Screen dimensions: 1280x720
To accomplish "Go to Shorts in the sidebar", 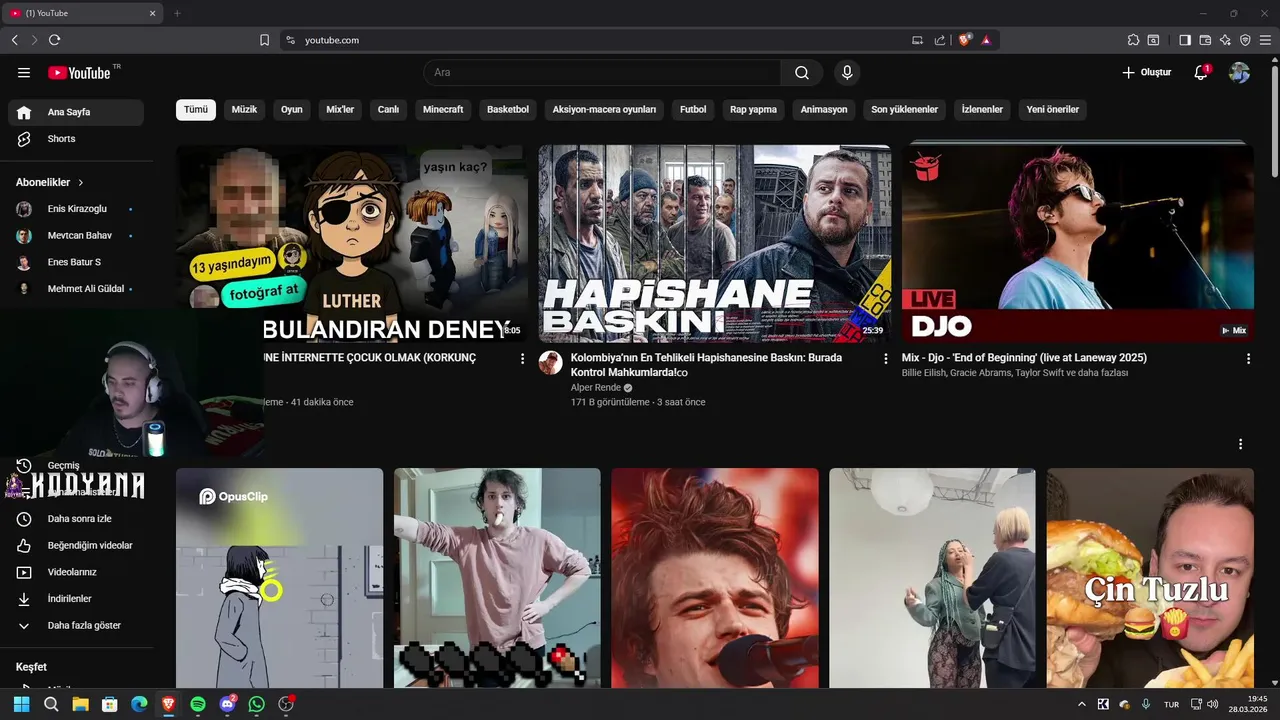I will 76,139.
